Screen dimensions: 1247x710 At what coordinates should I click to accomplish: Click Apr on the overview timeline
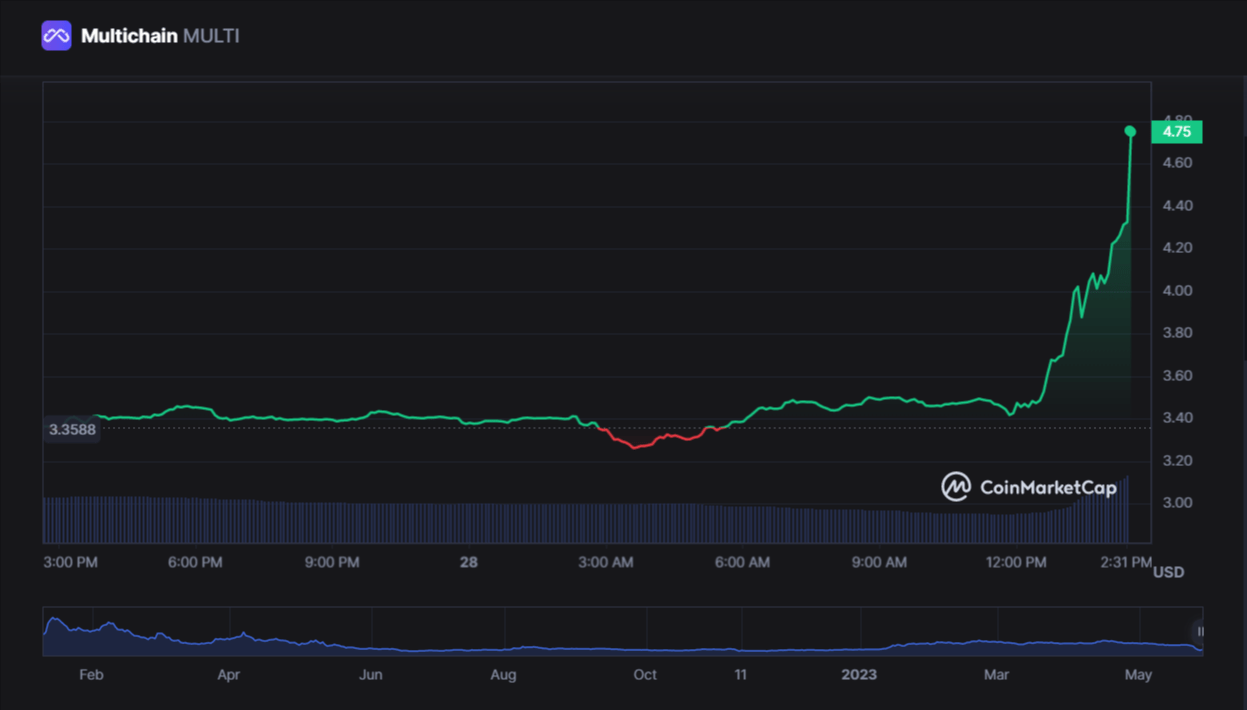228,675
